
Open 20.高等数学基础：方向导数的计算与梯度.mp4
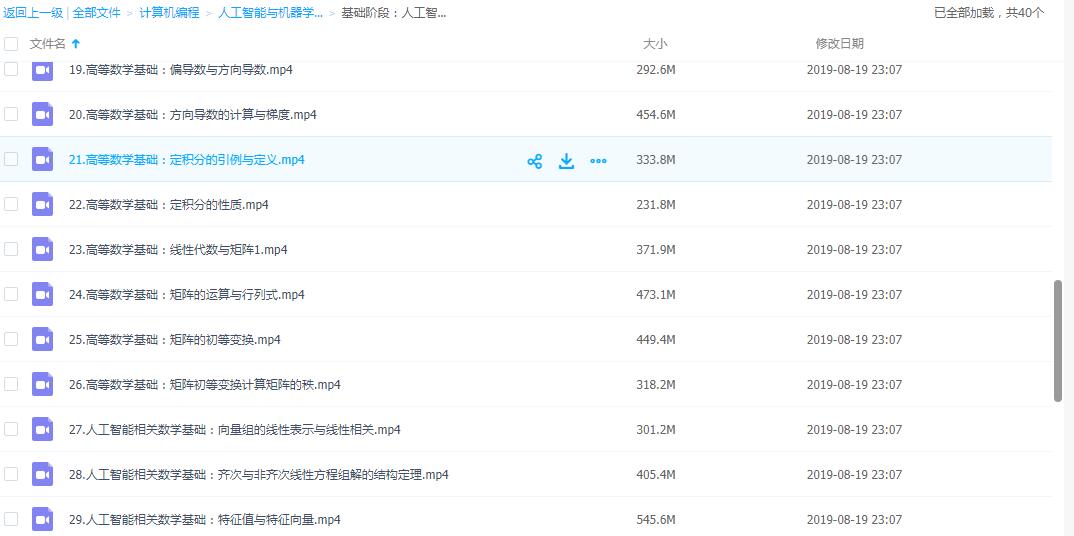click(x=192, y=114)
